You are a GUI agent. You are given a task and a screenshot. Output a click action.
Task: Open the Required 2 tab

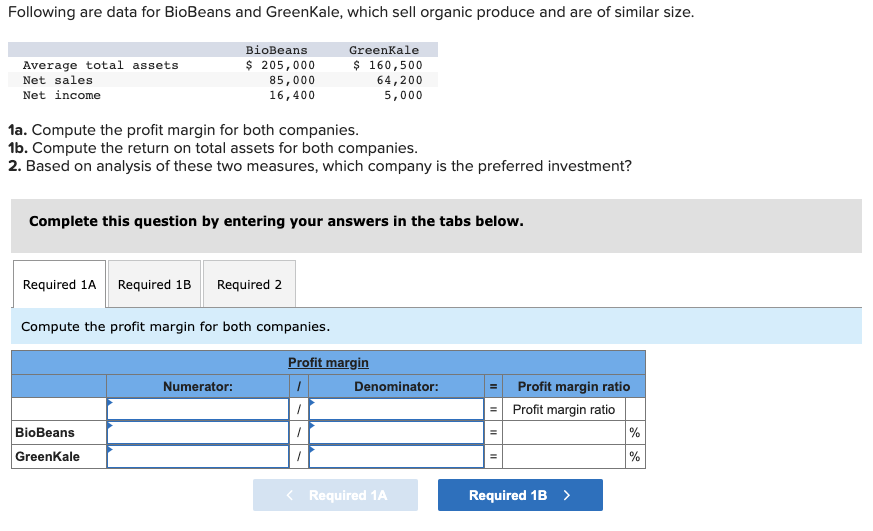pyautogui.click(x=249, y=284)
